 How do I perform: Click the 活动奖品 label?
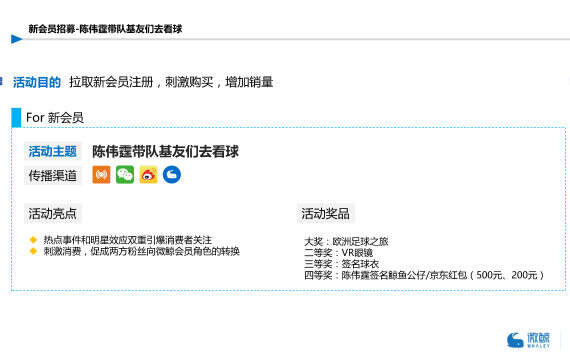(325, 213)
